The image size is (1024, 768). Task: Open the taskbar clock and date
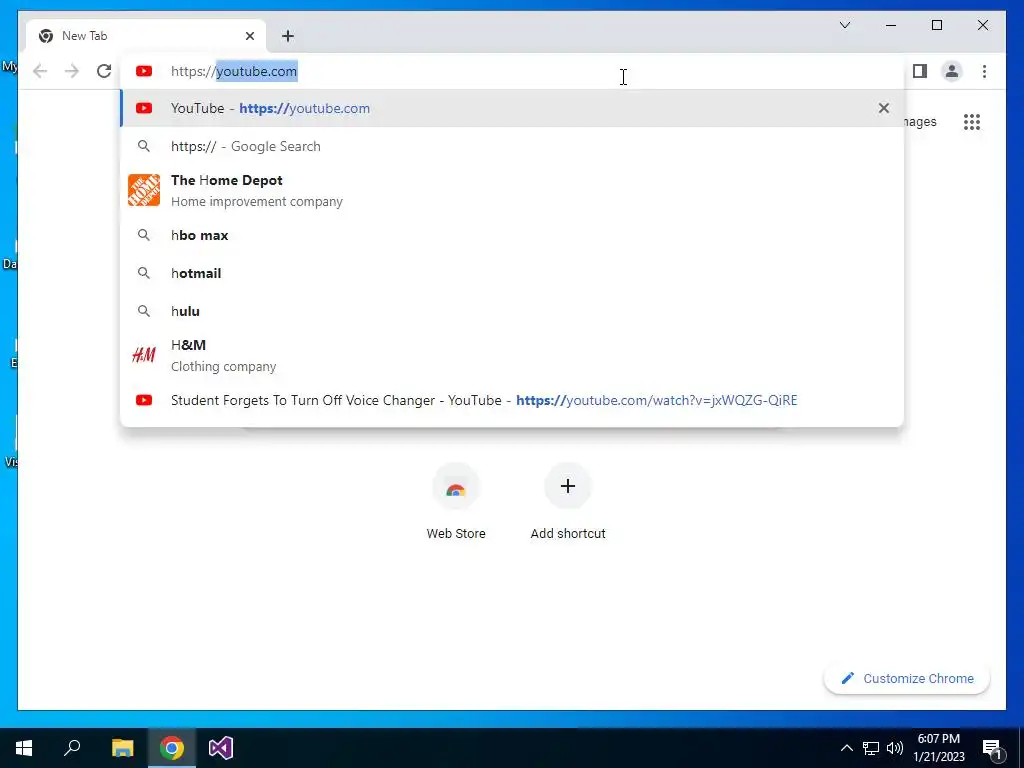pos(938,748)
